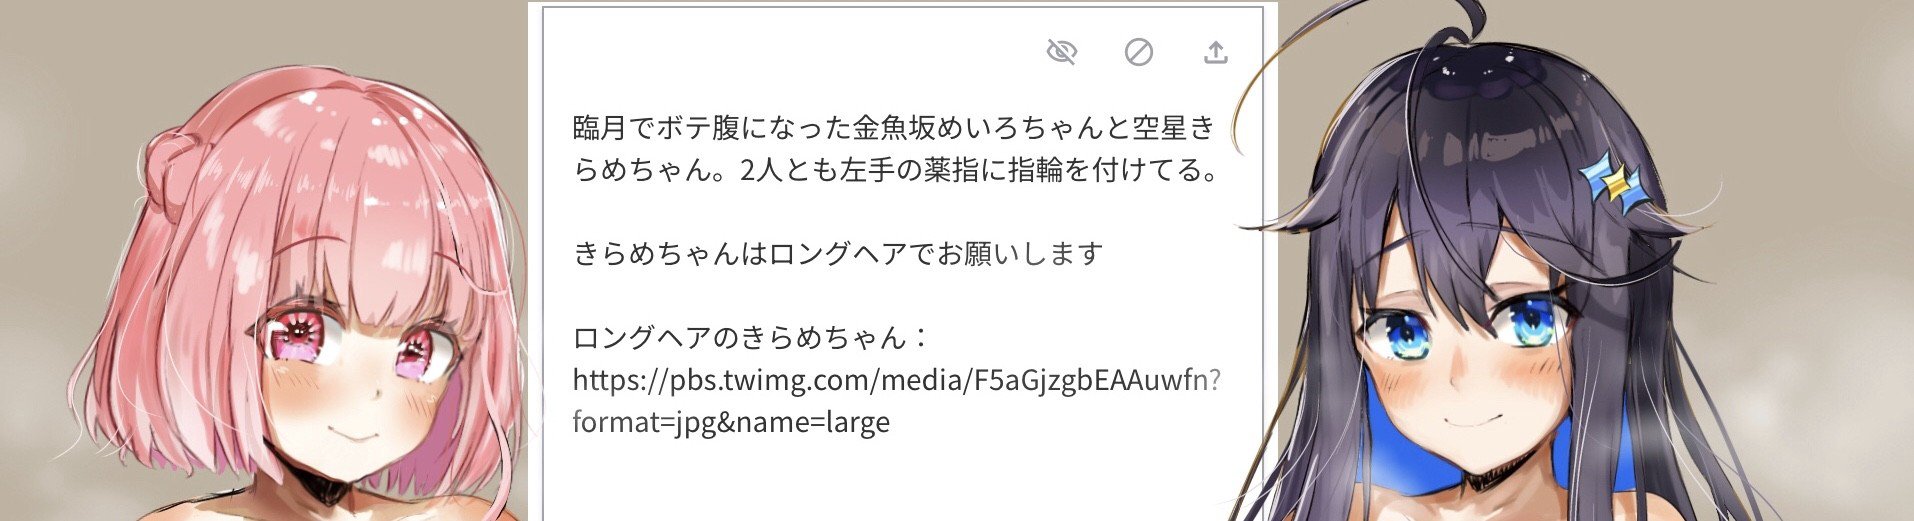Click the ロングヘアのきらめちゃん： label
Screen dimensions: 1914x521
(x=752, y=338)
